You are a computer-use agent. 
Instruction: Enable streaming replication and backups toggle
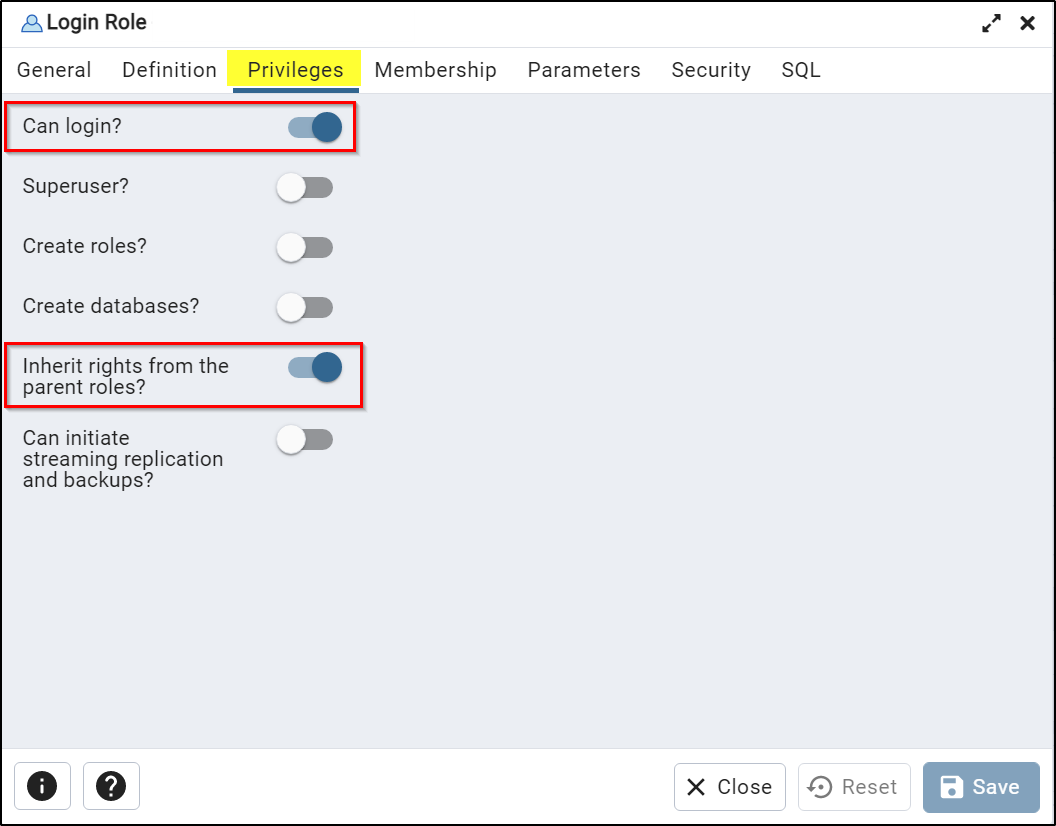[x=304, y=439]
